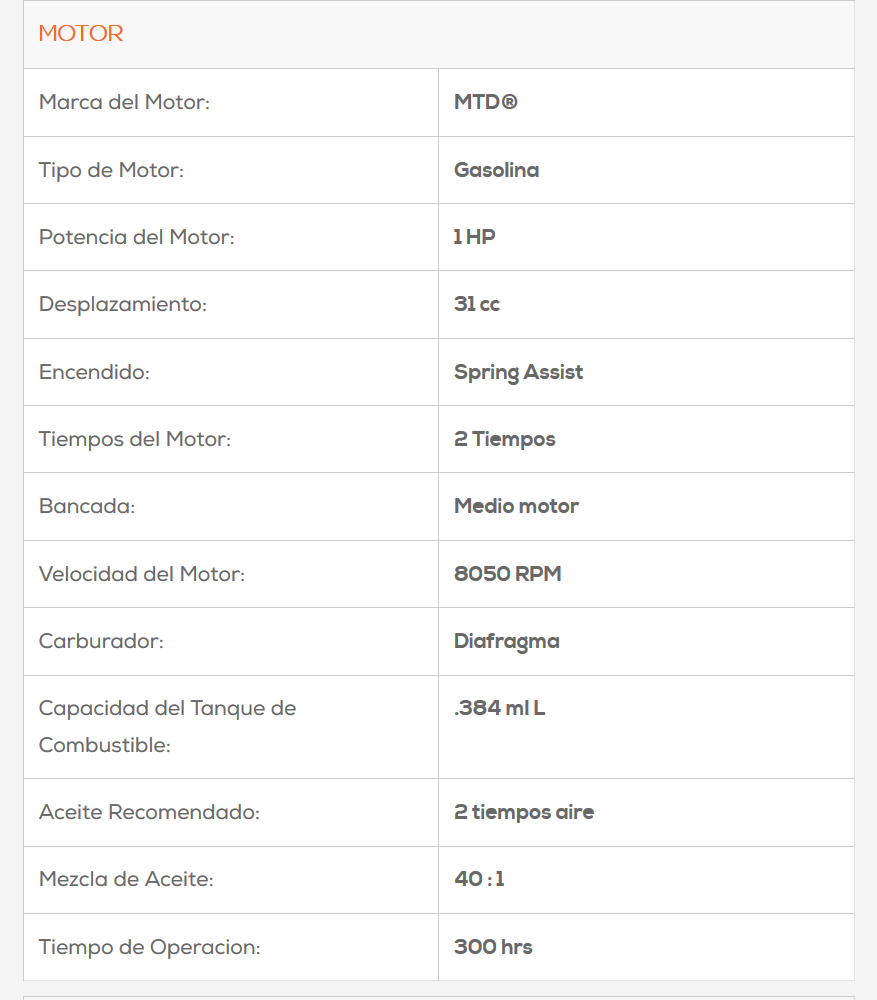Select the 31 cc value
Image resolution: width=877 pixels, height=1000 pixels.
coord(476,304)
